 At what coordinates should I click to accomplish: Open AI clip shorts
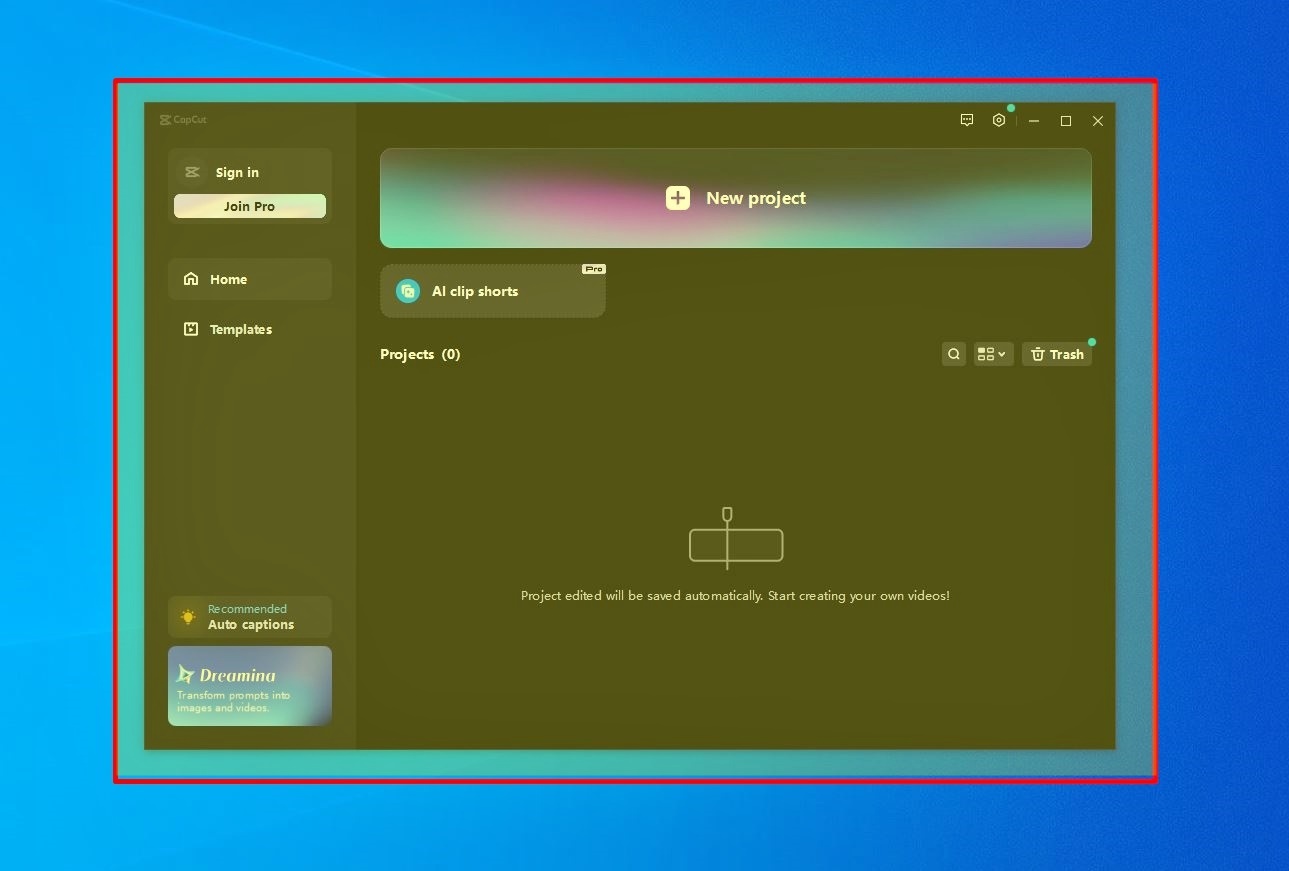click(x=493, y=291)
